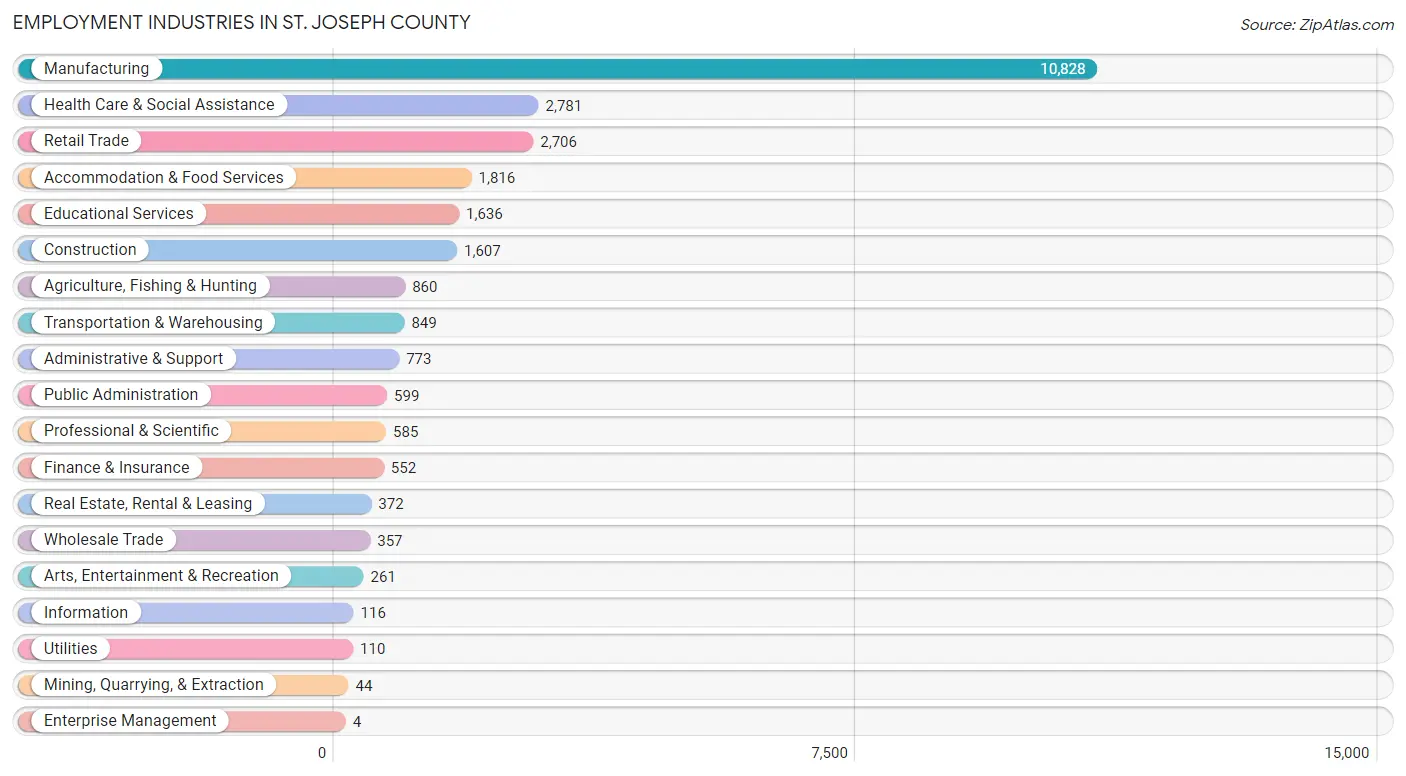Click the Health Care & Social Assistance label

click(159, 105)
